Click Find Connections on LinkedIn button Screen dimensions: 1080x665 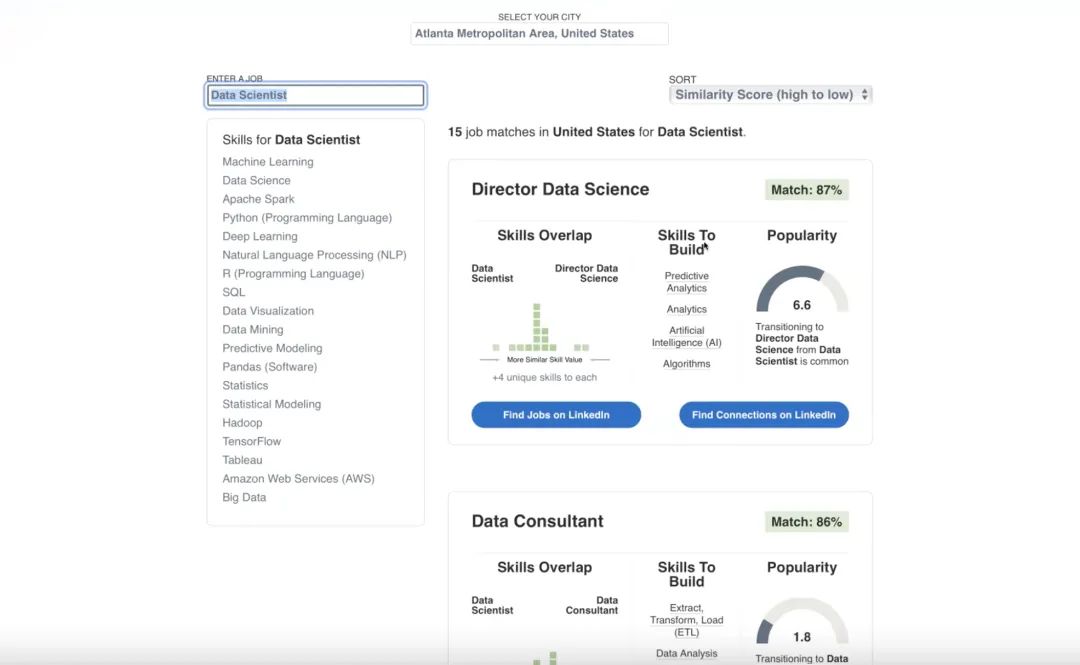coord(763,415)
